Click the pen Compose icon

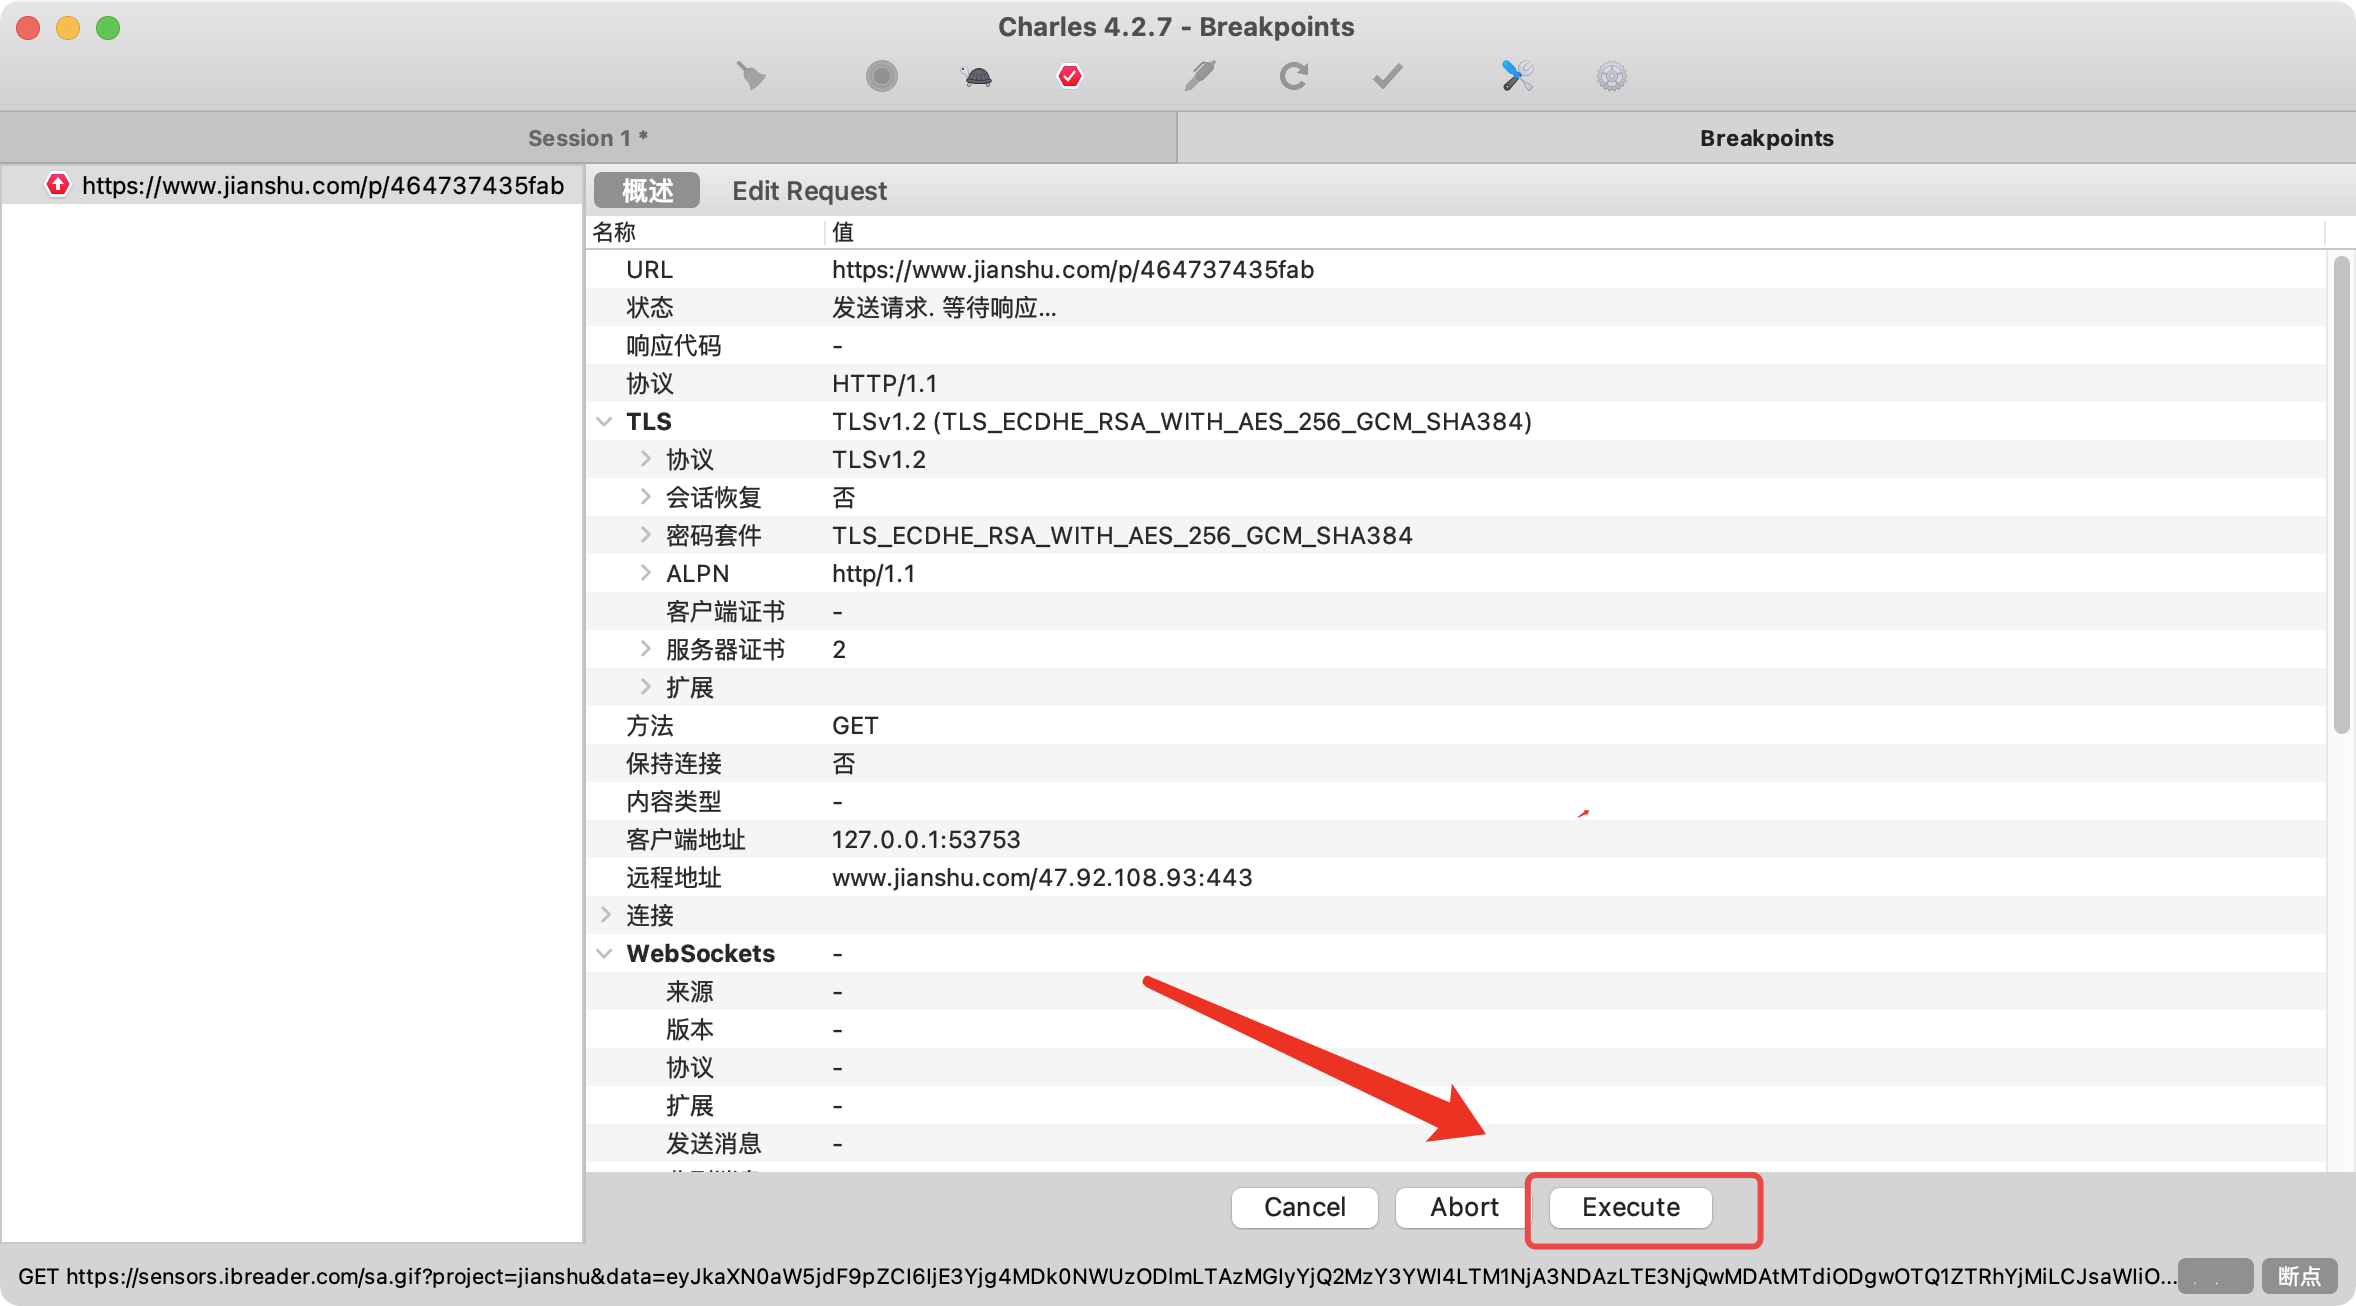point(1200,76)
